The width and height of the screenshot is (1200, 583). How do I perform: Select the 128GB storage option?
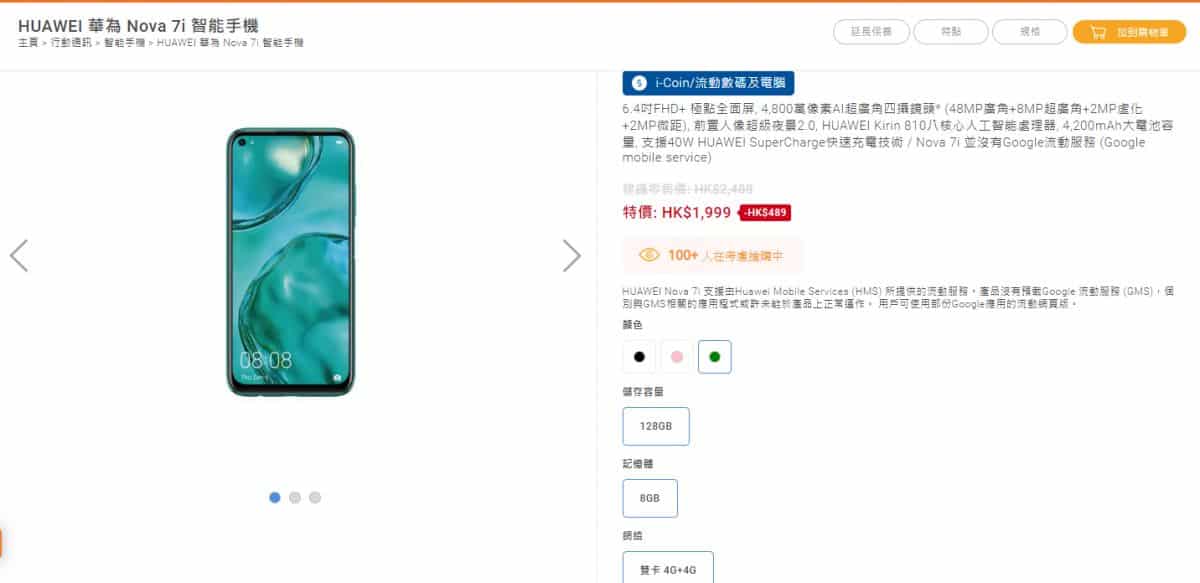pos(656,426)
